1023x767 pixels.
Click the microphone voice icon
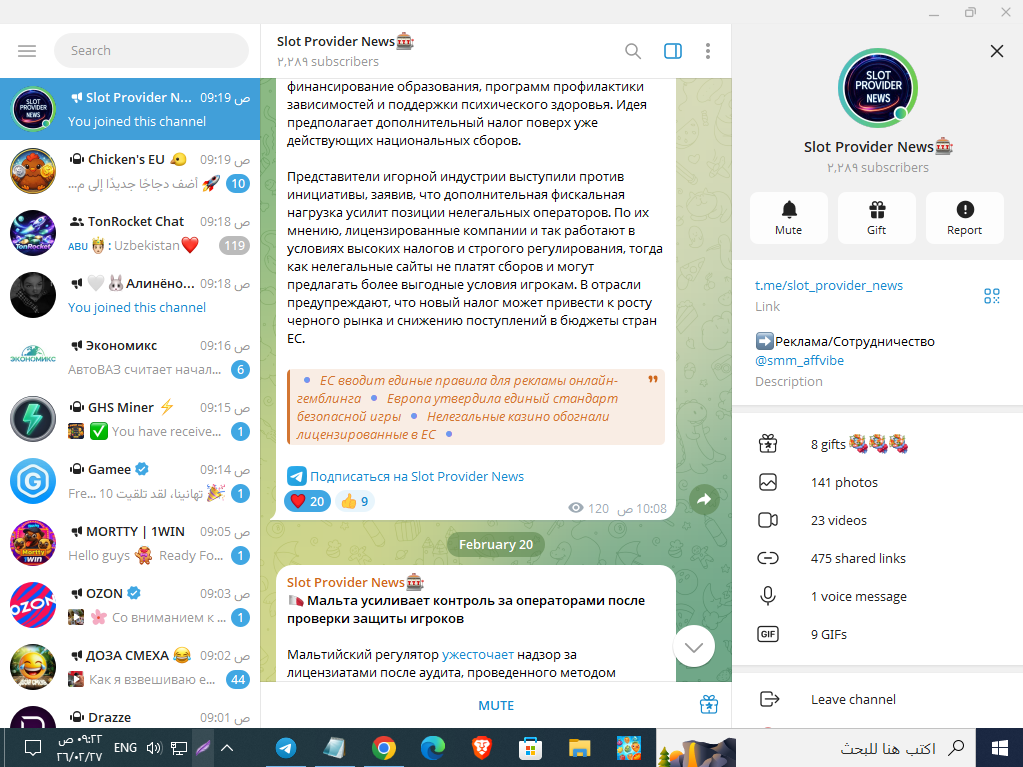click(768, 595)
